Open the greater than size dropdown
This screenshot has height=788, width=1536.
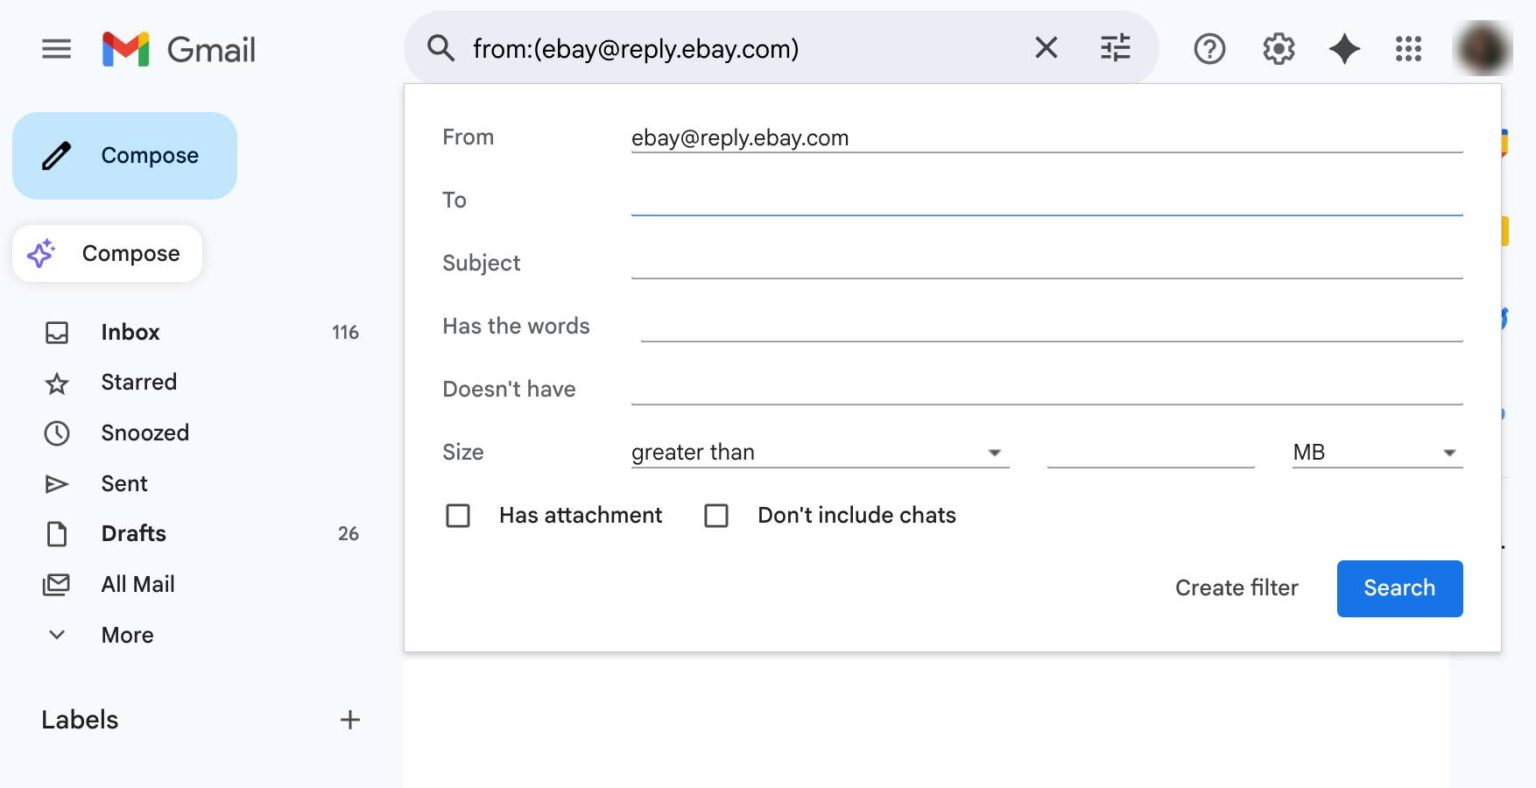[819, 453]
